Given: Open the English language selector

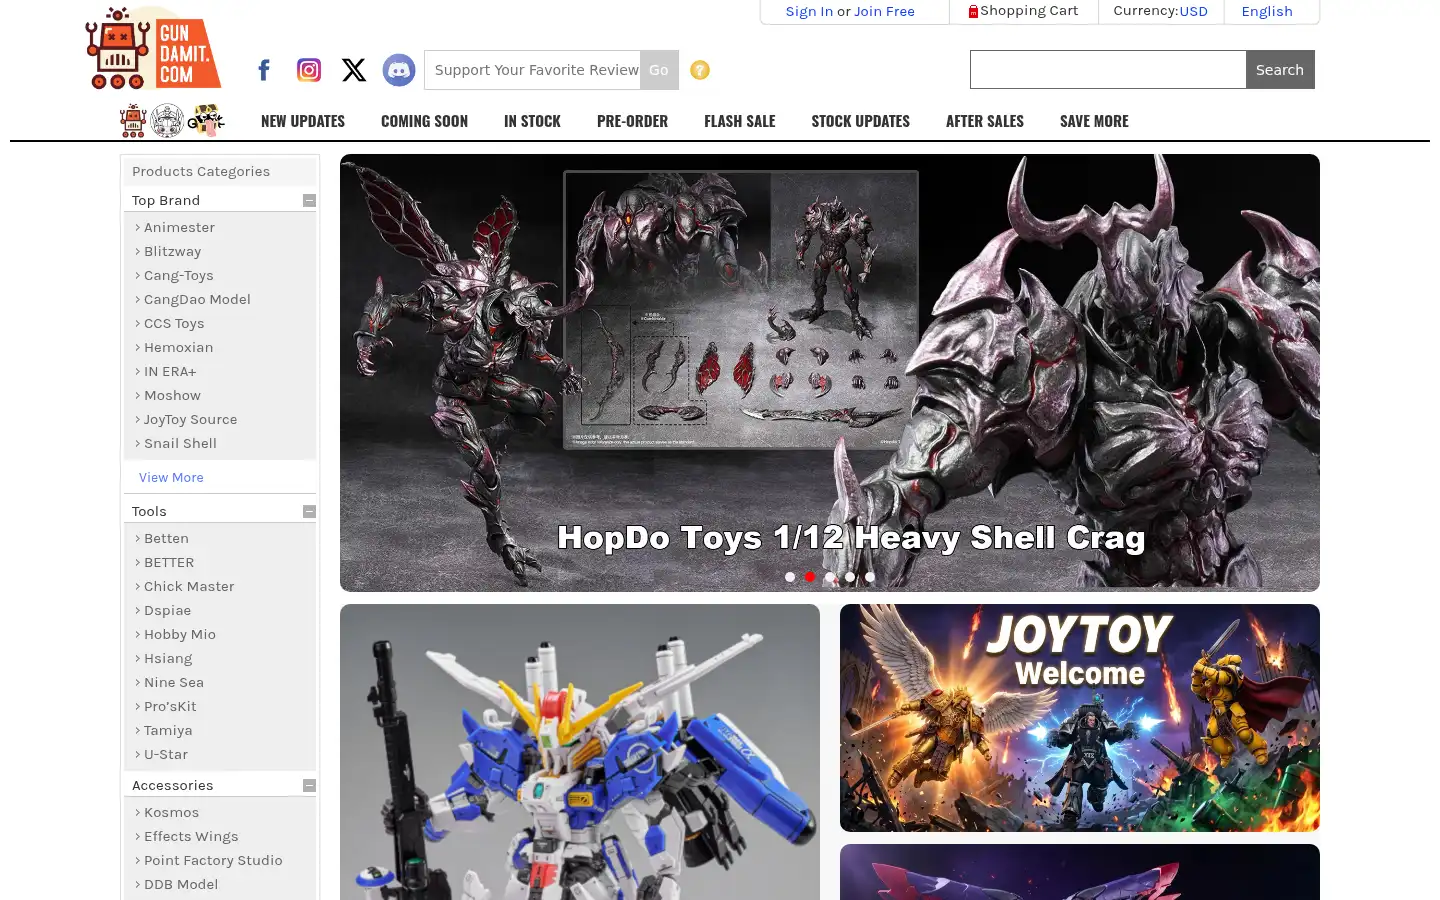Looking at the screenshot, I should click(x=1267, y=11).
